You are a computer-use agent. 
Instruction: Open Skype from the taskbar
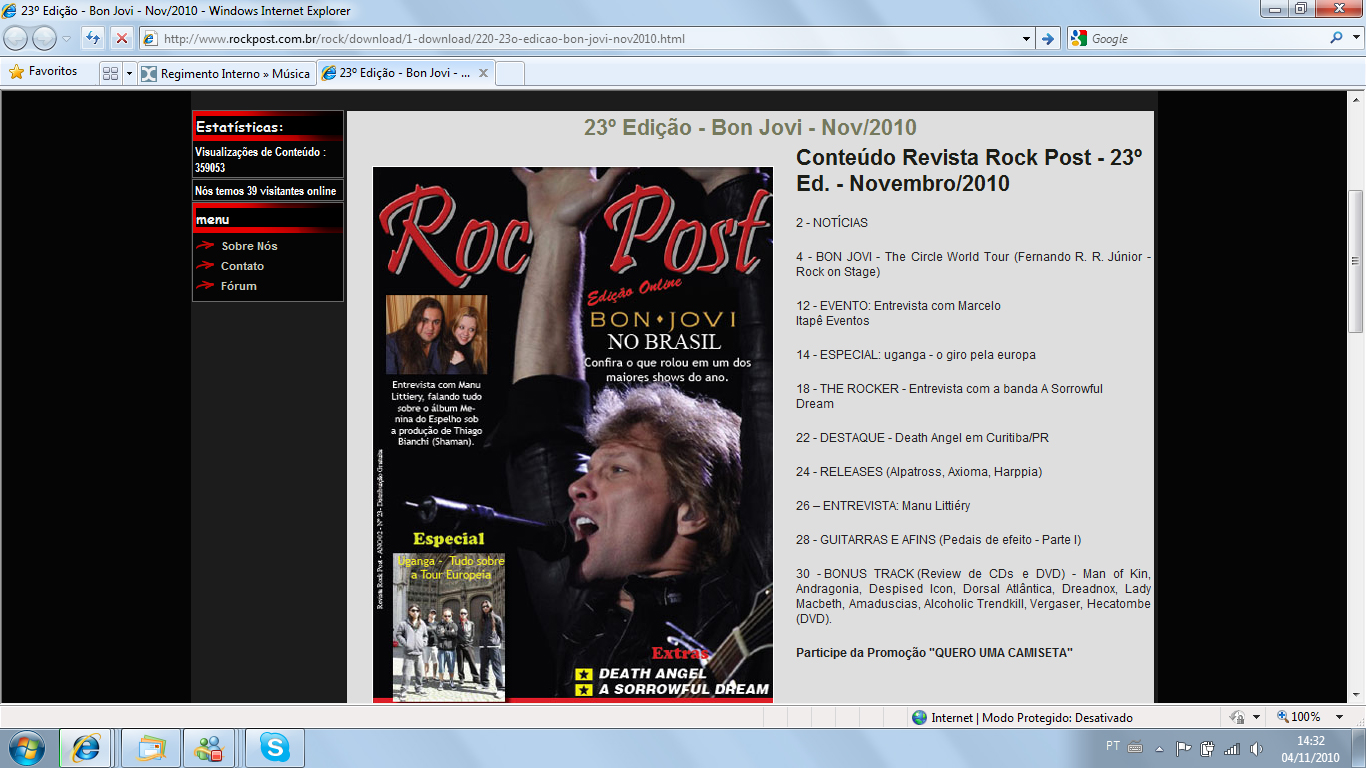coord(275,748)
